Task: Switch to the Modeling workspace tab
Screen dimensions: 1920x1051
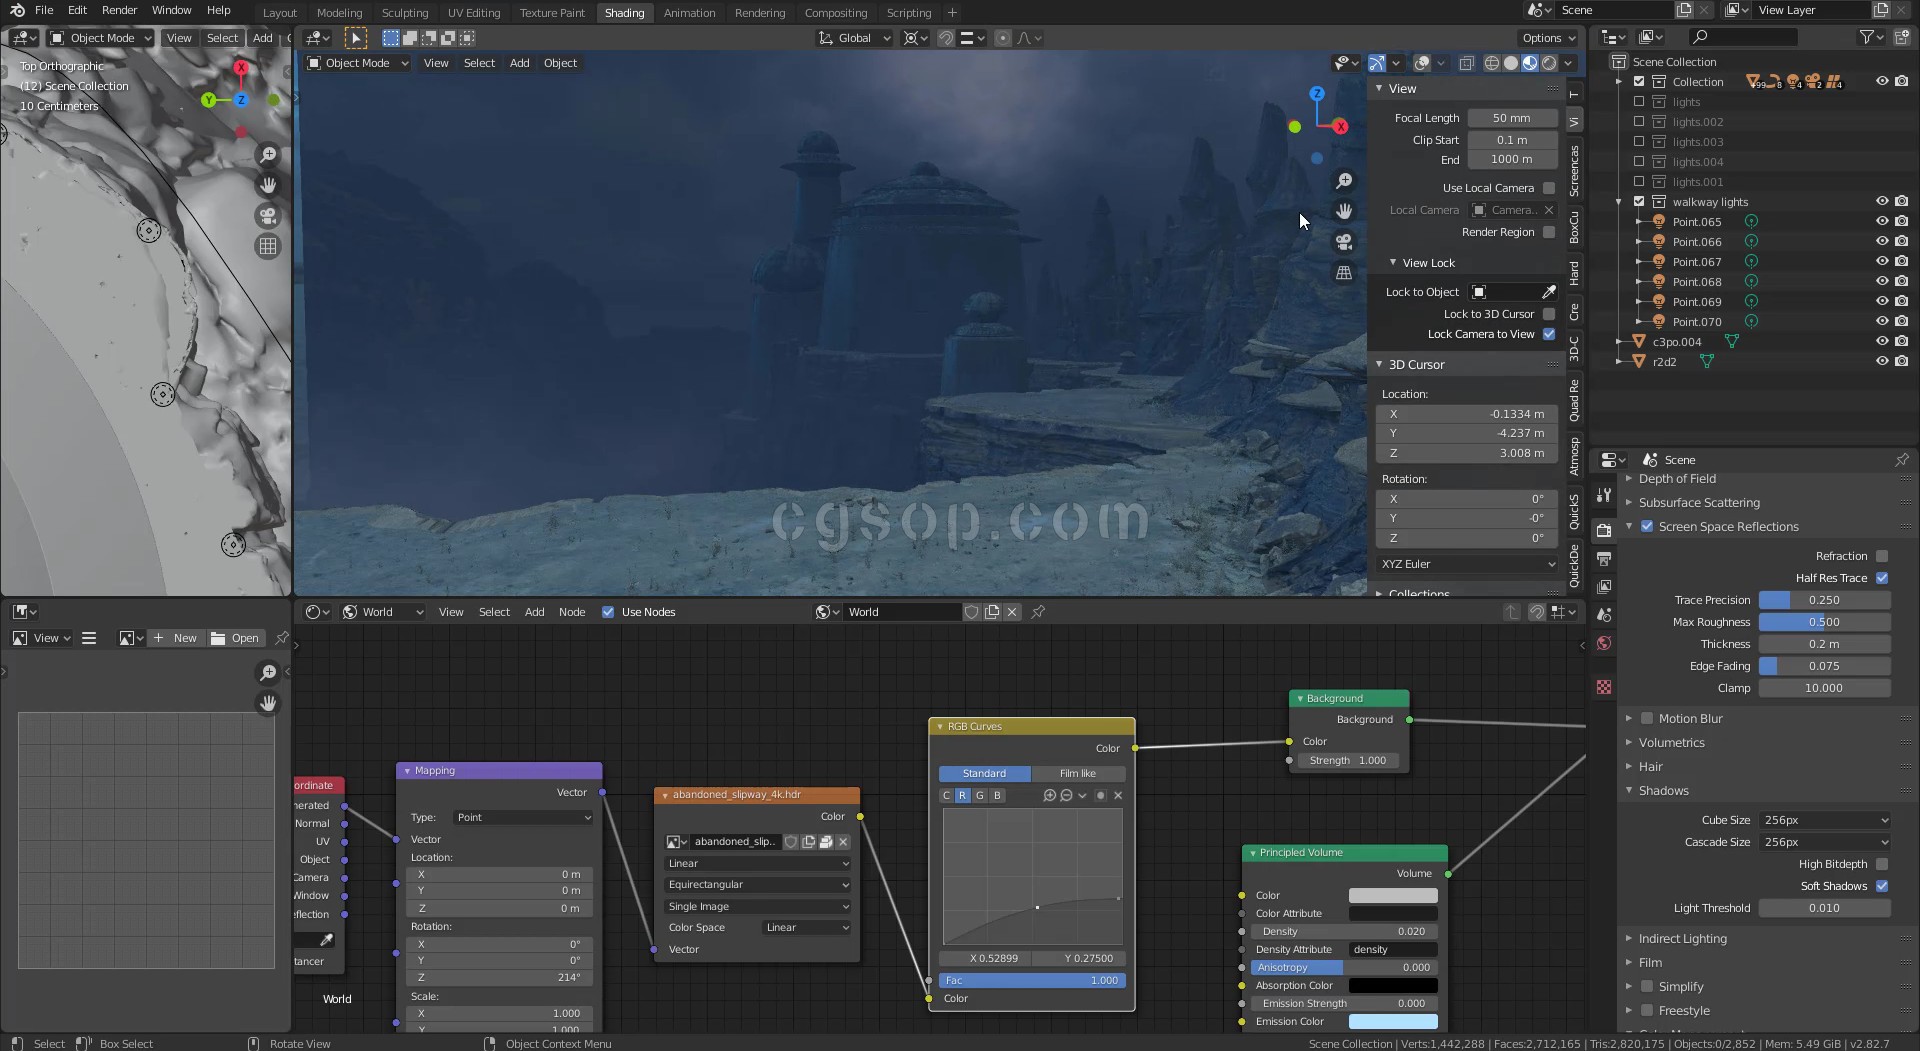Action: (339, 13)
